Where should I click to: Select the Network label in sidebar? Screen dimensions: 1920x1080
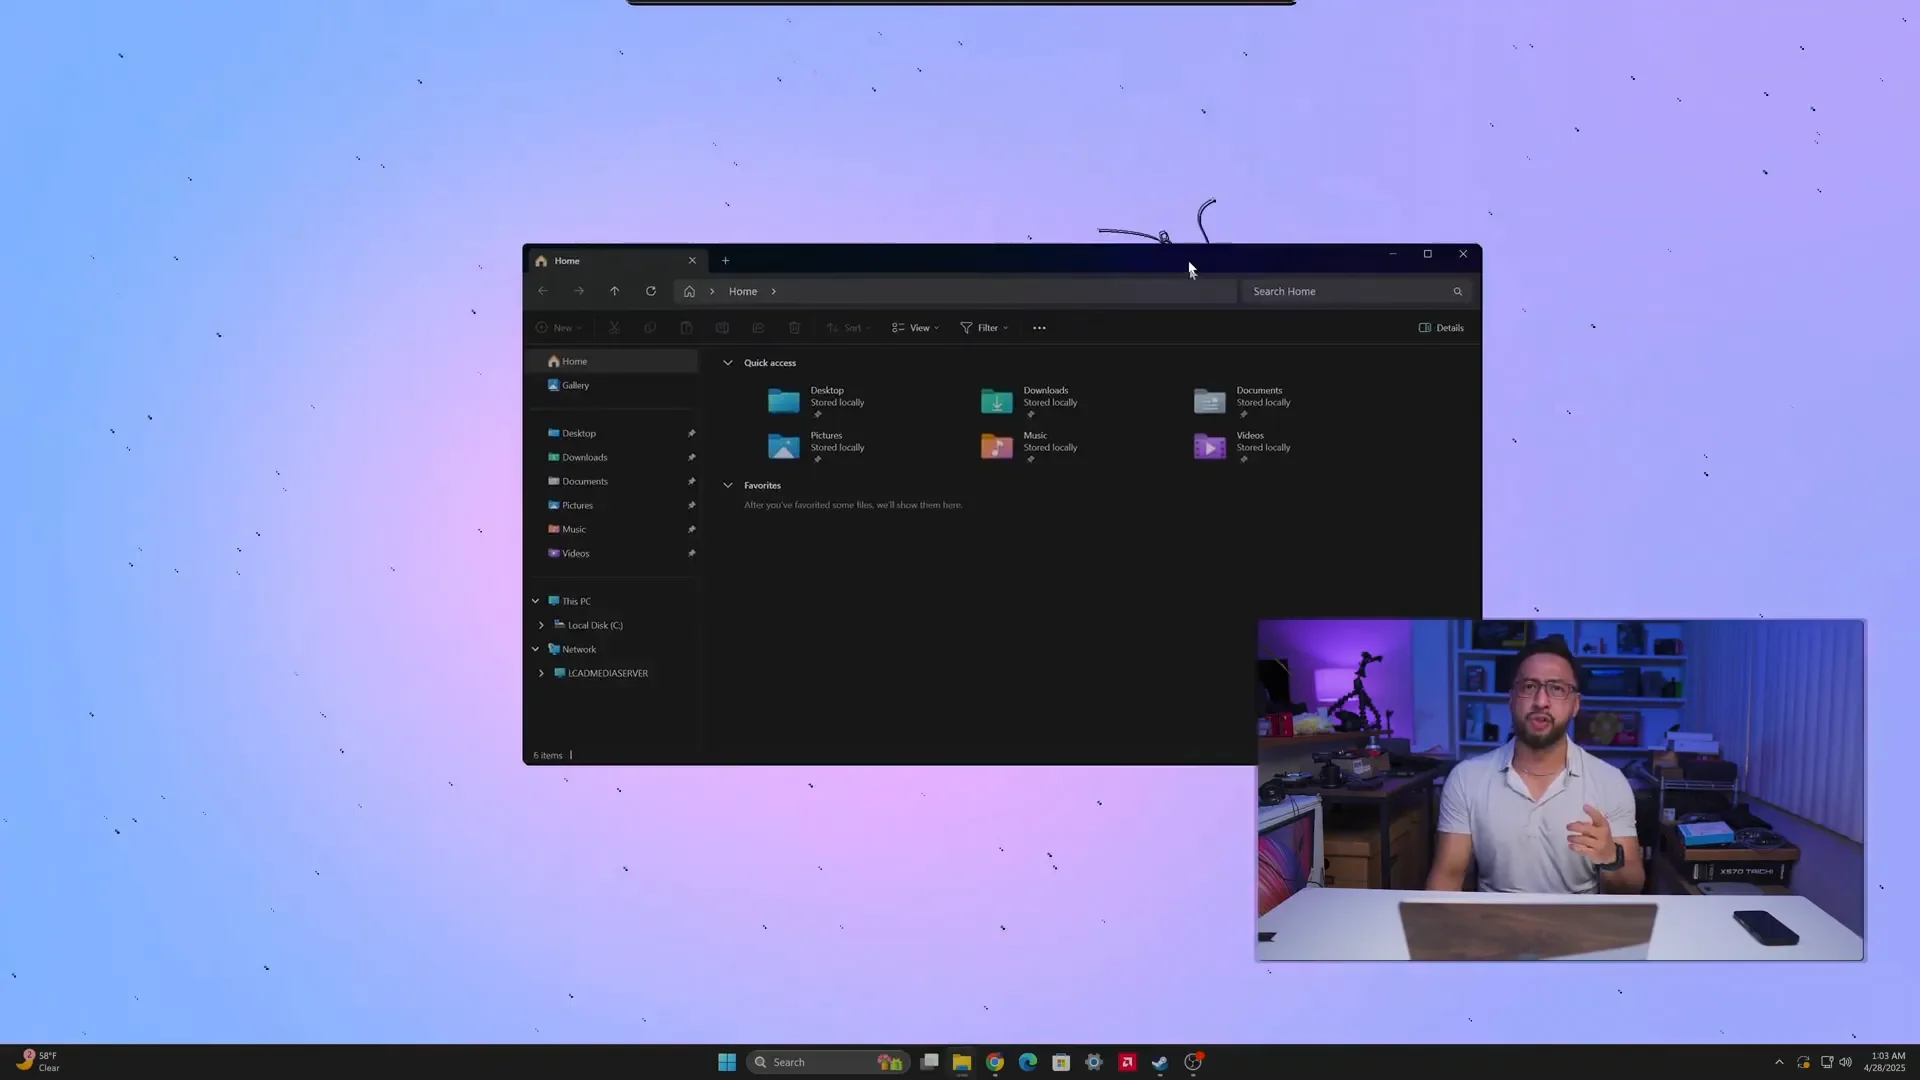(x=579, y=650)
